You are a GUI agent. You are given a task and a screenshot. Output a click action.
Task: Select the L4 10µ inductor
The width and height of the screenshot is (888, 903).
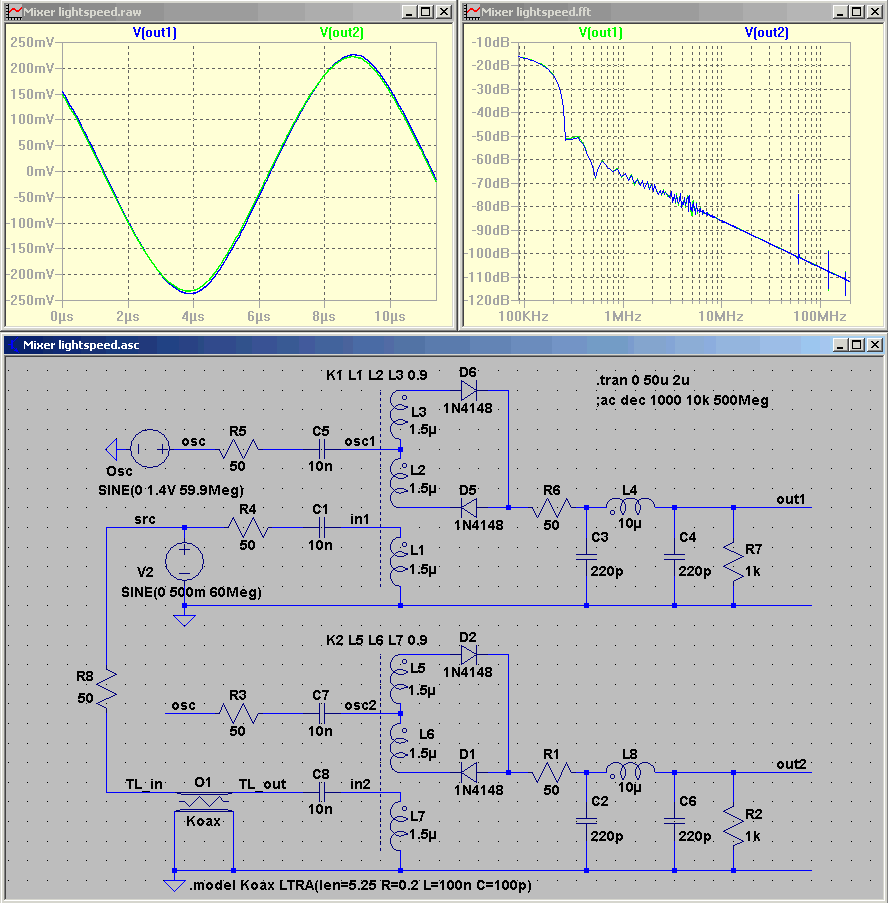(630, 506)
